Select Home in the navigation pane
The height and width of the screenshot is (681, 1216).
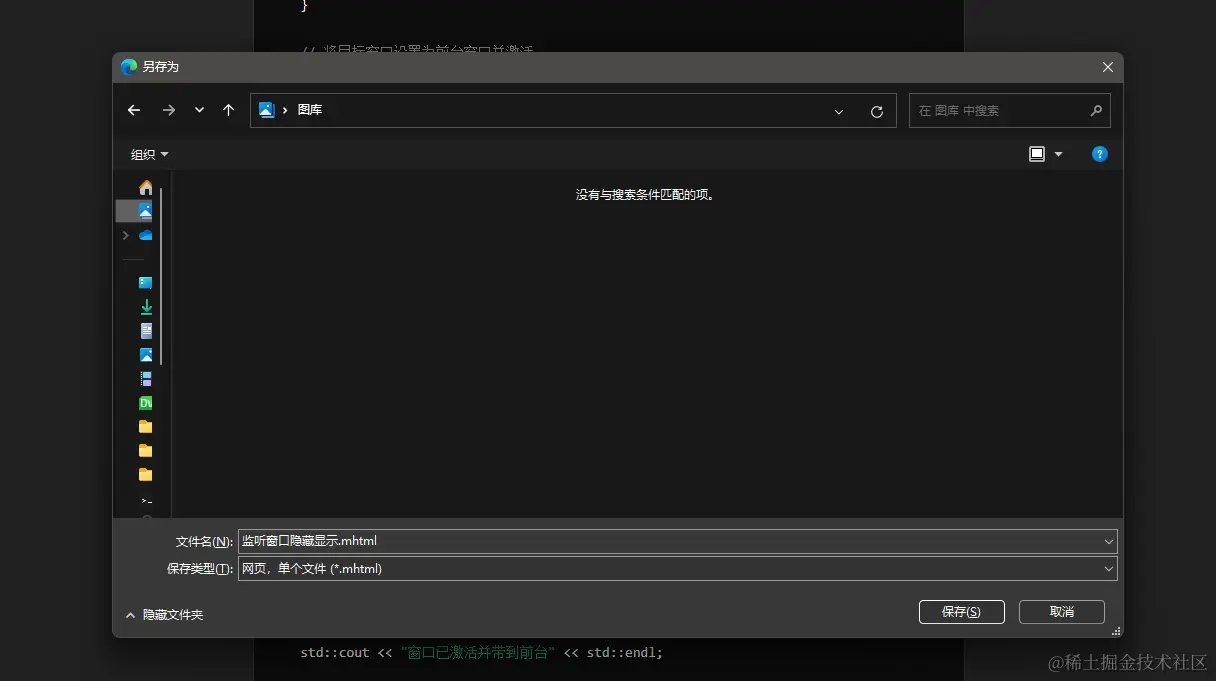tap(146, 187)
